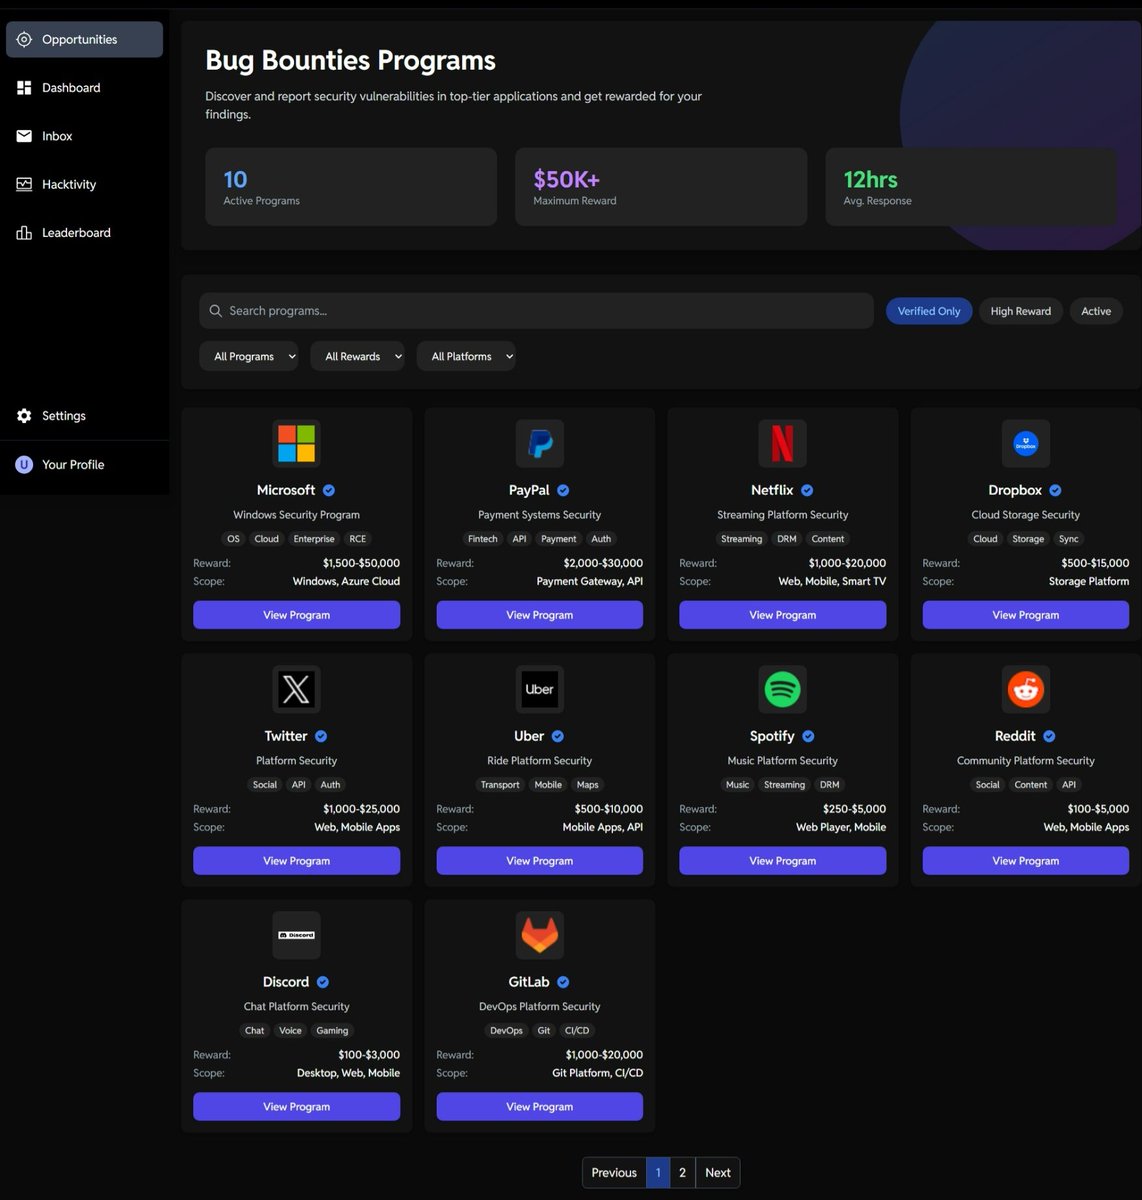
Task: Click the Reddit logo
Action: point(1026,689)
